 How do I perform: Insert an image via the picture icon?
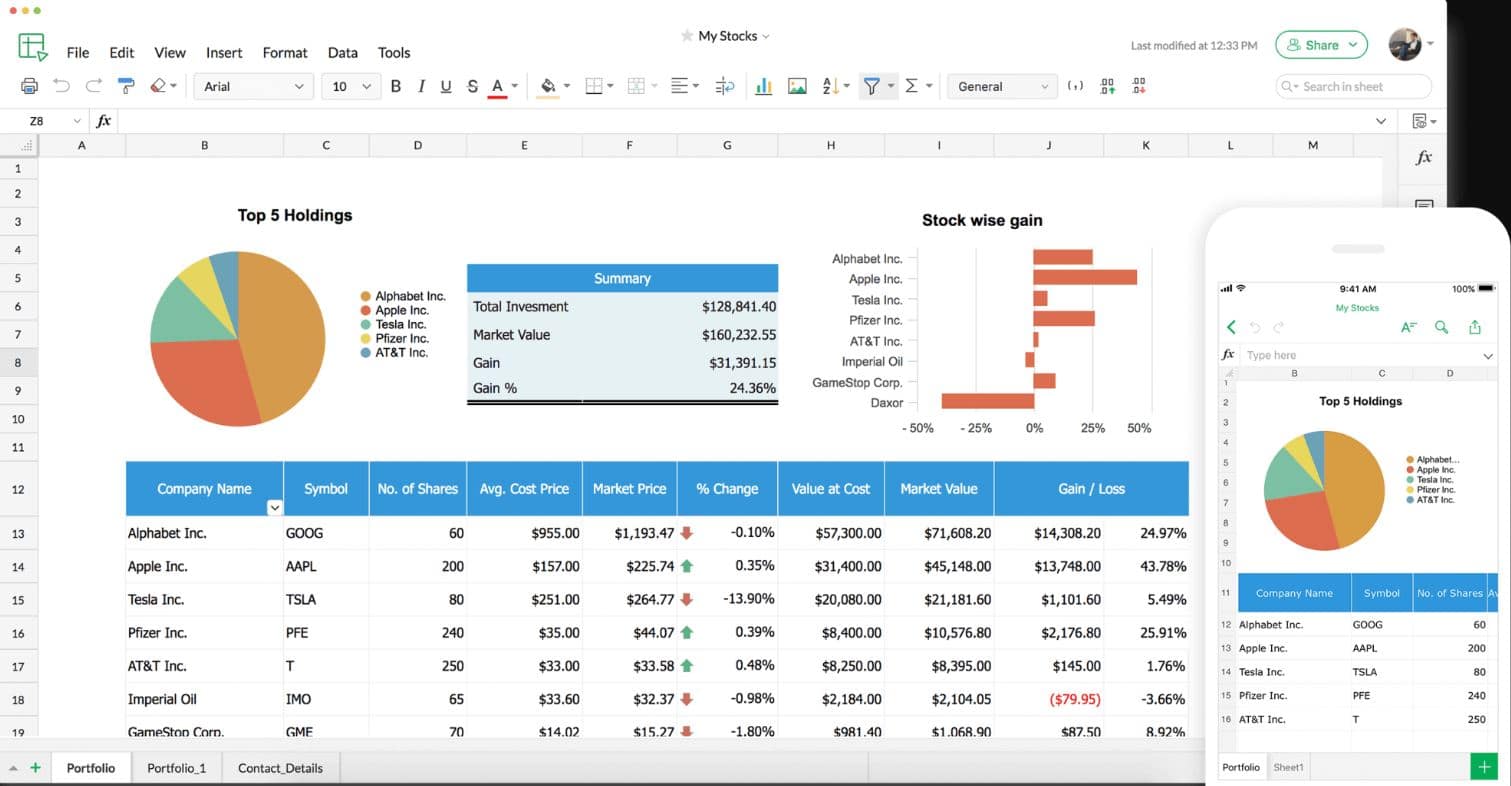coord(797,86)
